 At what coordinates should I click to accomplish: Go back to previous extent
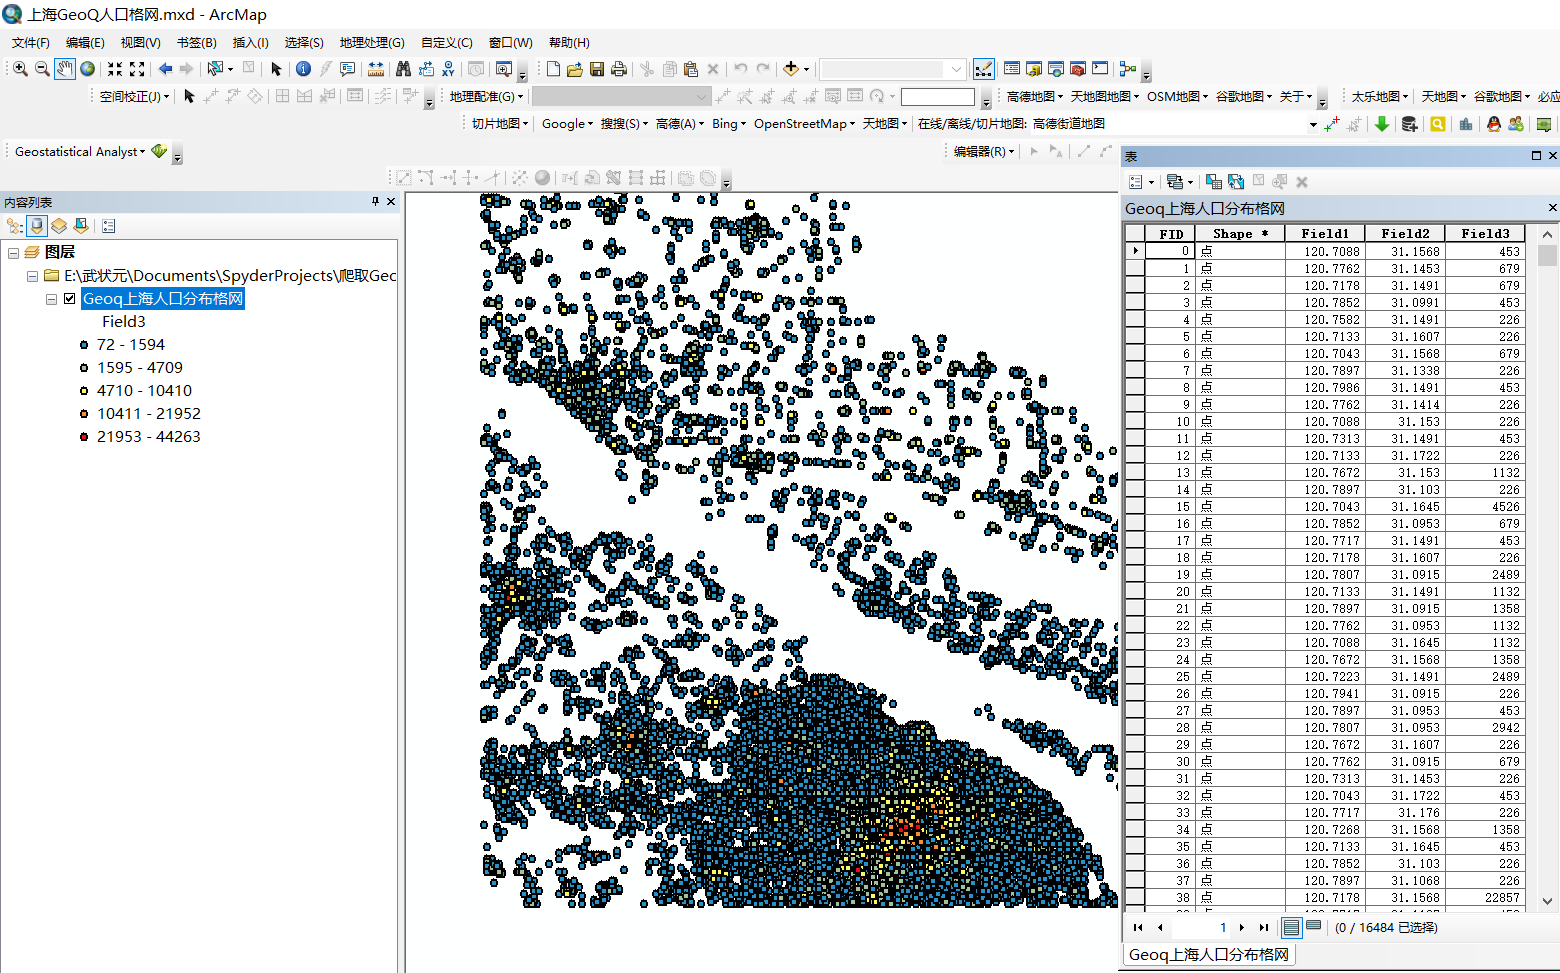165,69
